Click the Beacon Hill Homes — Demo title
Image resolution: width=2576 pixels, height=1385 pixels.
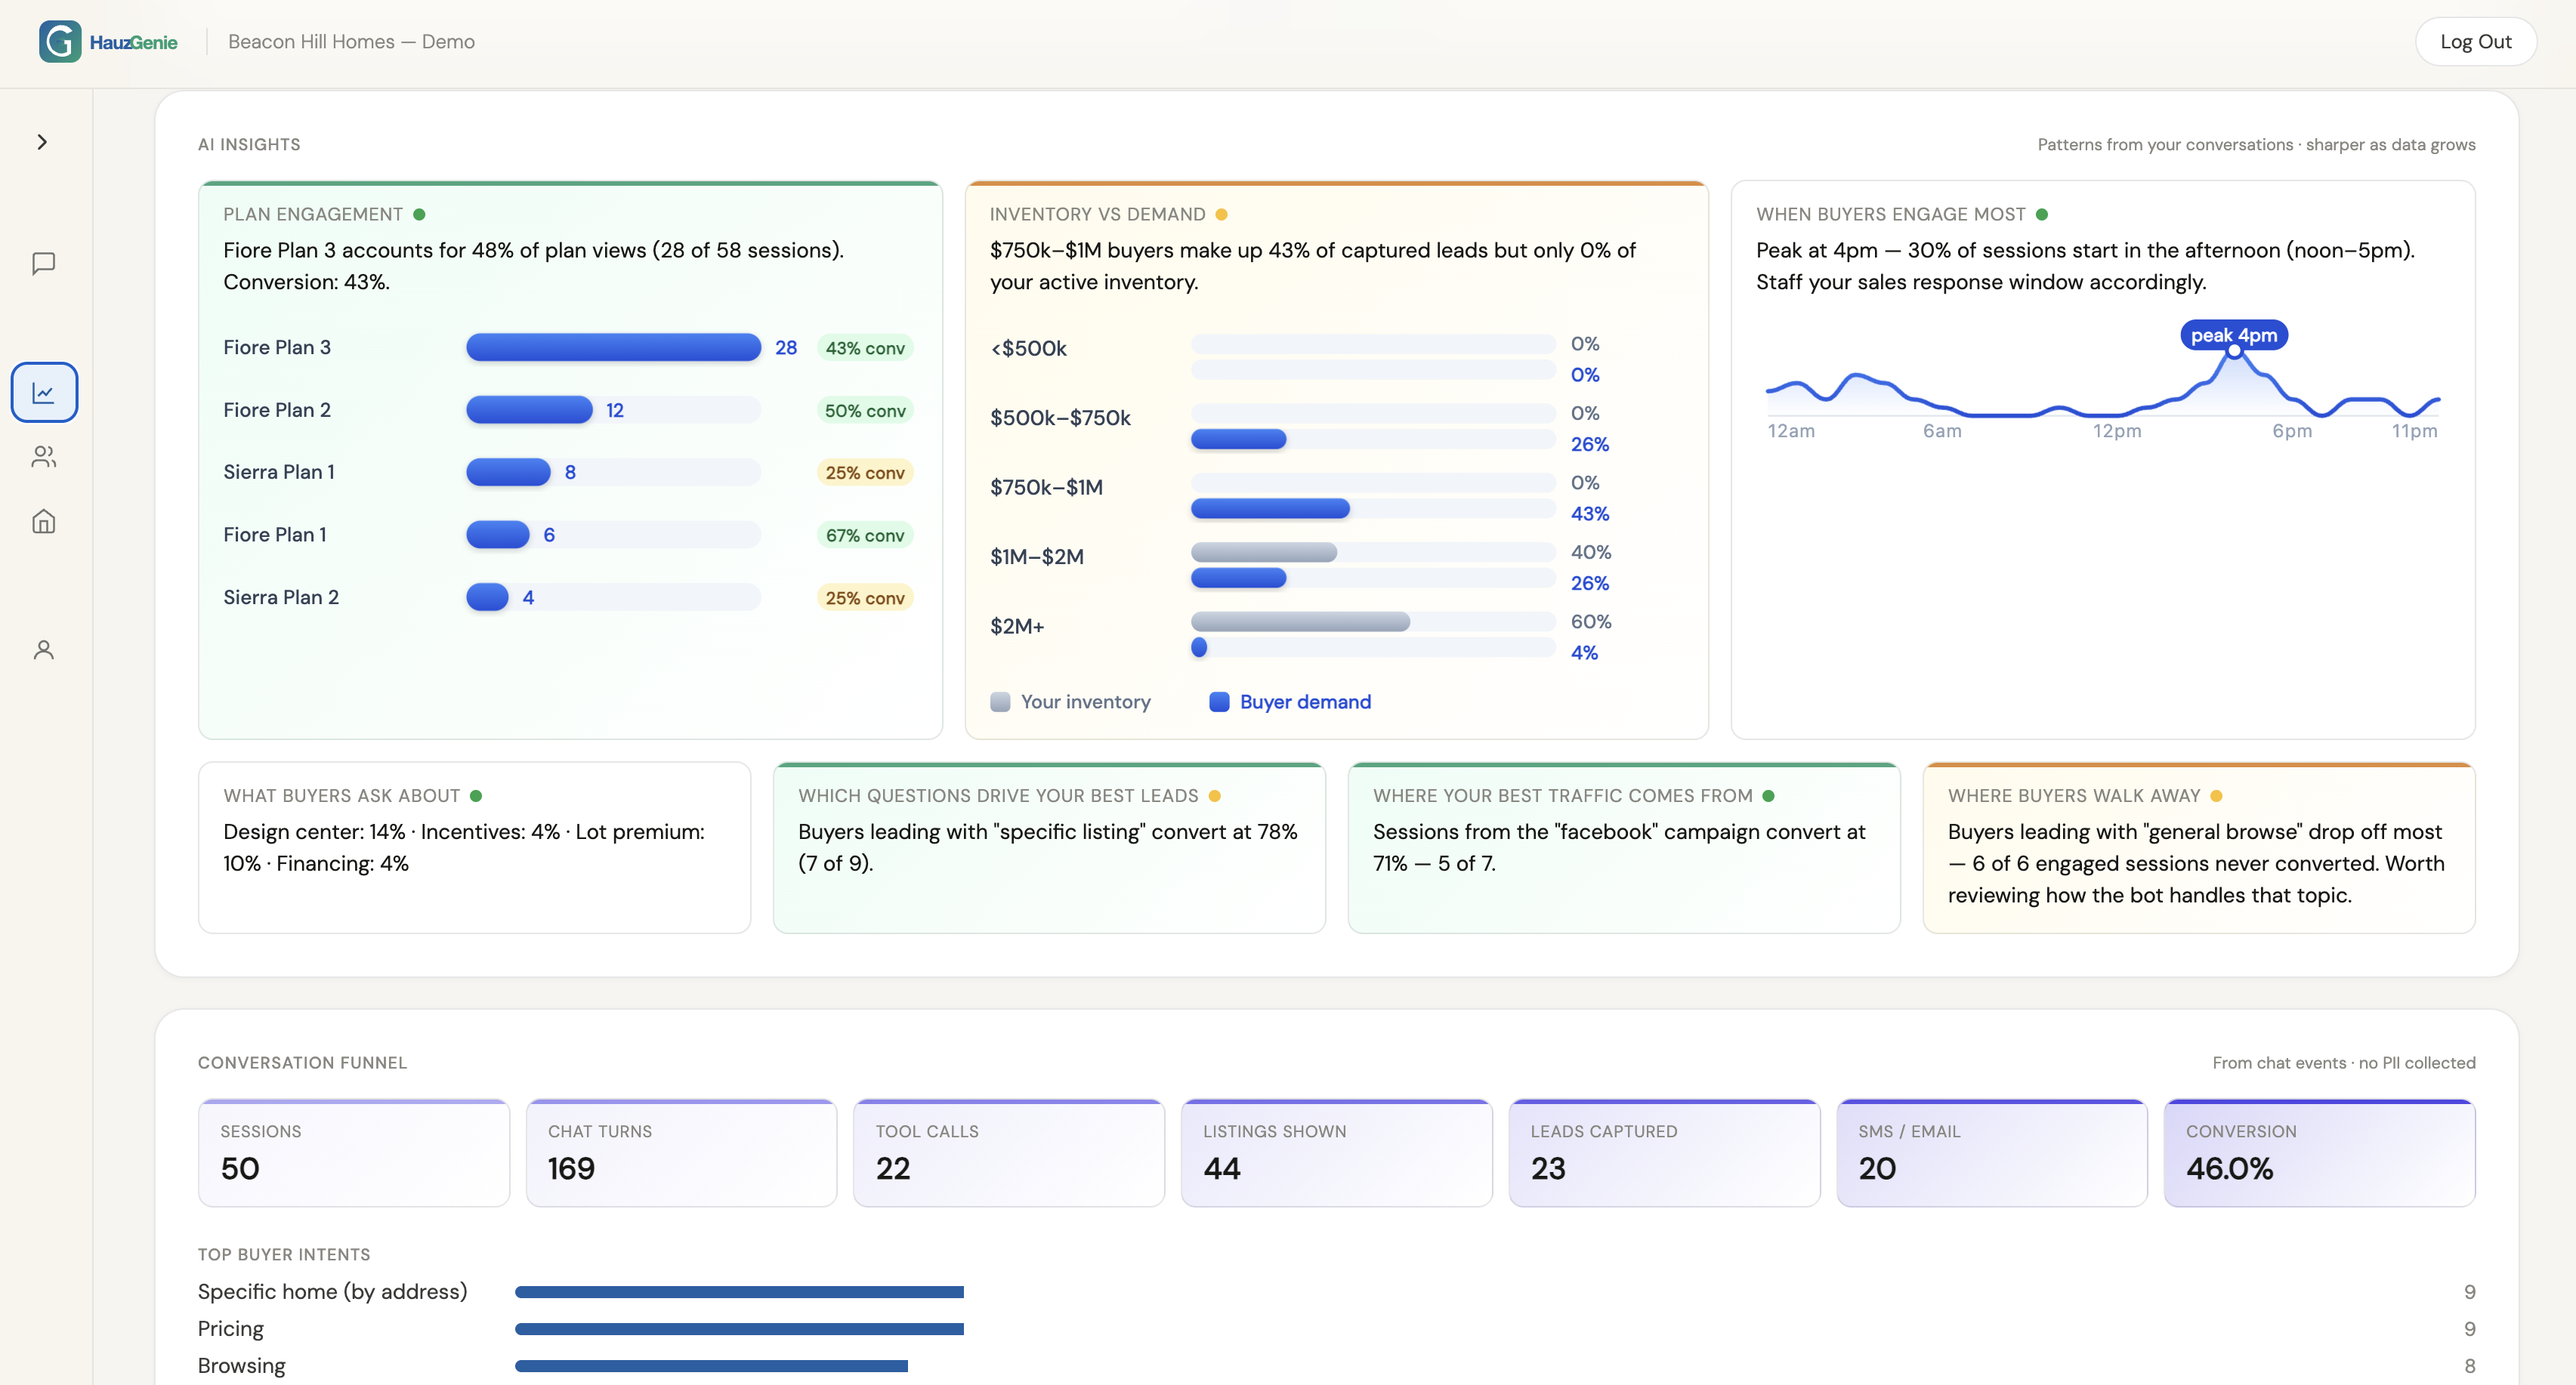(351, 41)
